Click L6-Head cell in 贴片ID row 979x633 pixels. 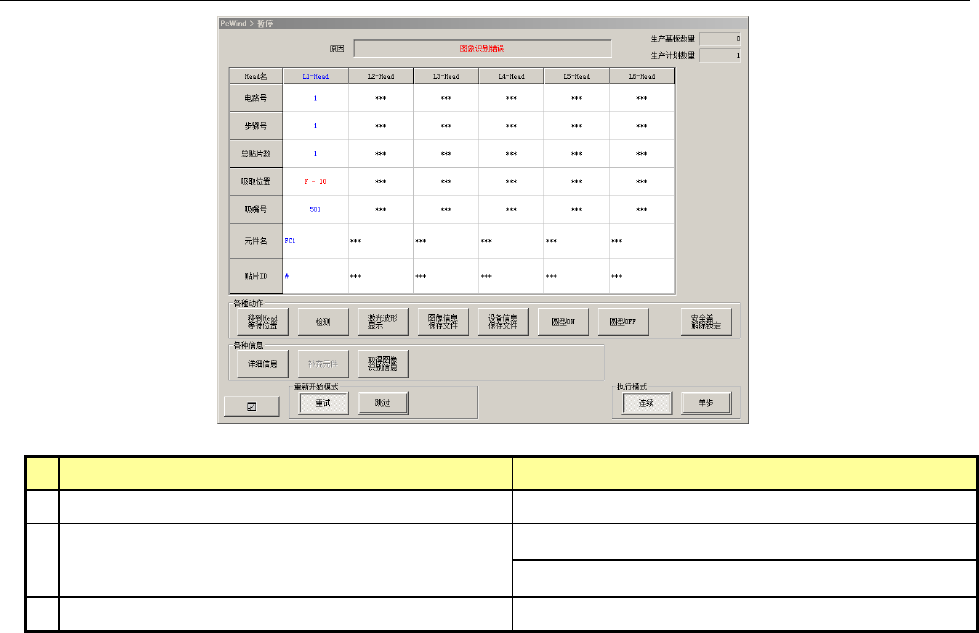click(642, 276)
